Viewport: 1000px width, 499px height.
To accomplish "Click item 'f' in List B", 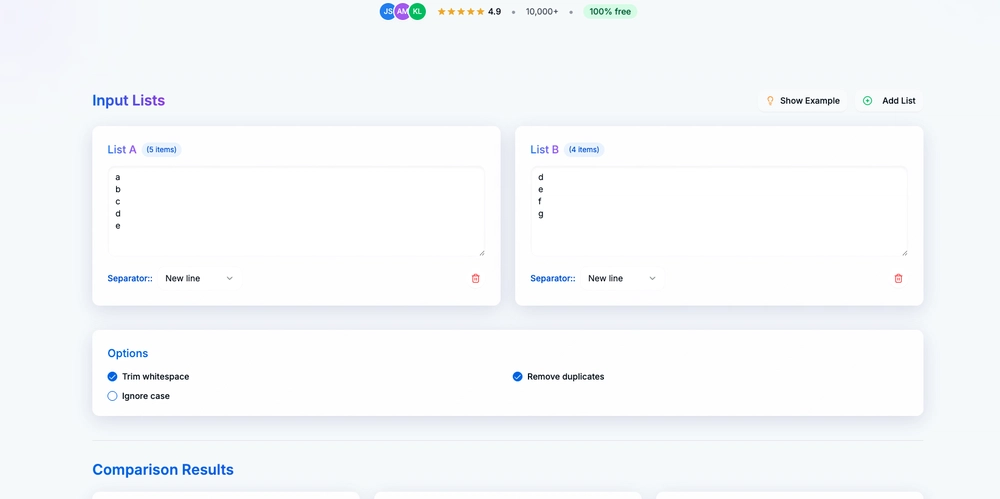I will 540,201.
